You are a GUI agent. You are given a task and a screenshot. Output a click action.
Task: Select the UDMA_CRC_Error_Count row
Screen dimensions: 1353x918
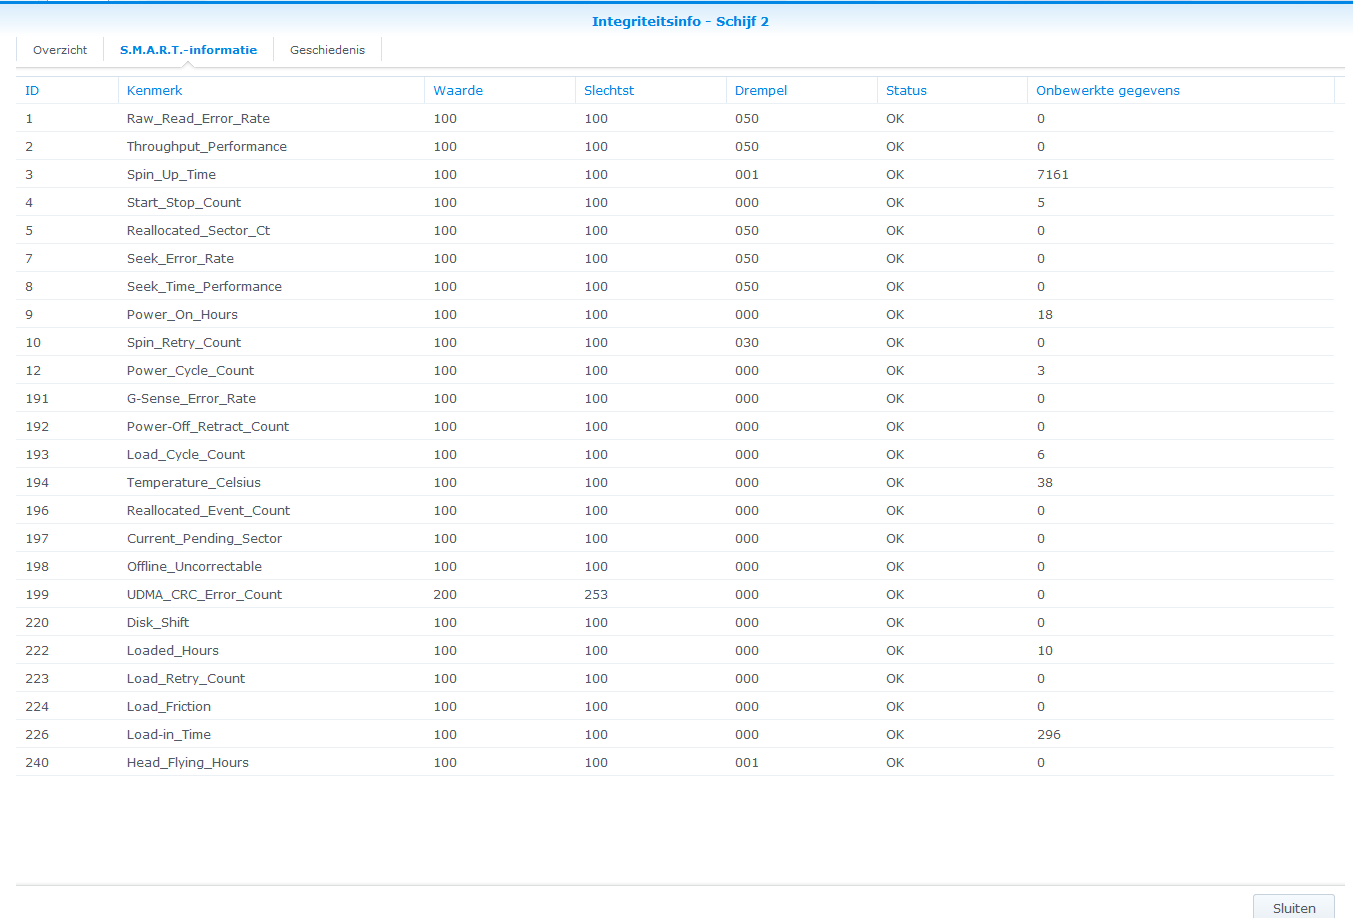click(x=204, y=595)
